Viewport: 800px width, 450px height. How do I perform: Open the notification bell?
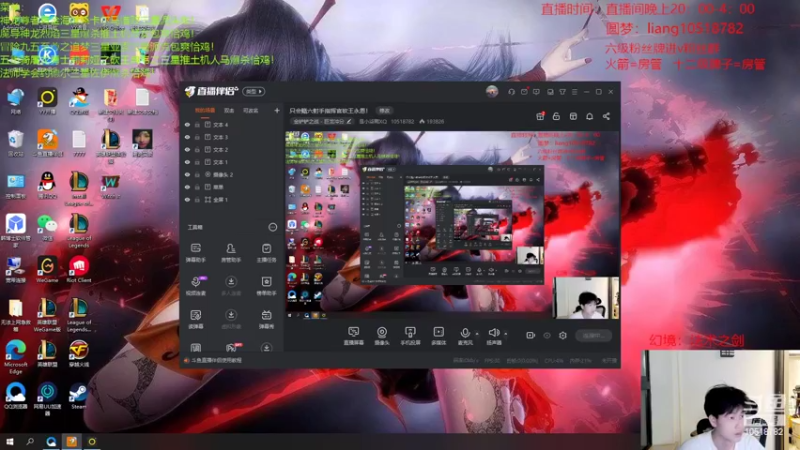click(x=589, y=116)
